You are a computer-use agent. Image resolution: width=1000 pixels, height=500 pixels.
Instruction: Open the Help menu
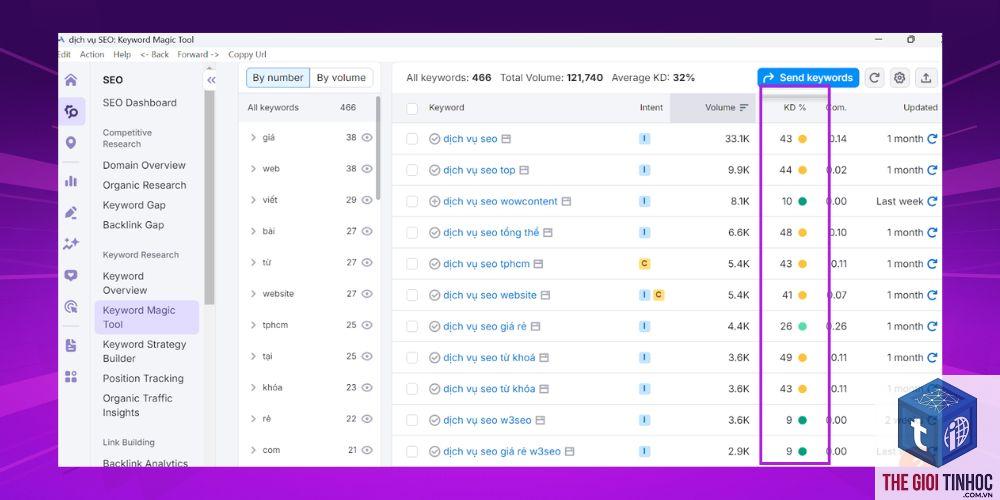coord(122,55)
